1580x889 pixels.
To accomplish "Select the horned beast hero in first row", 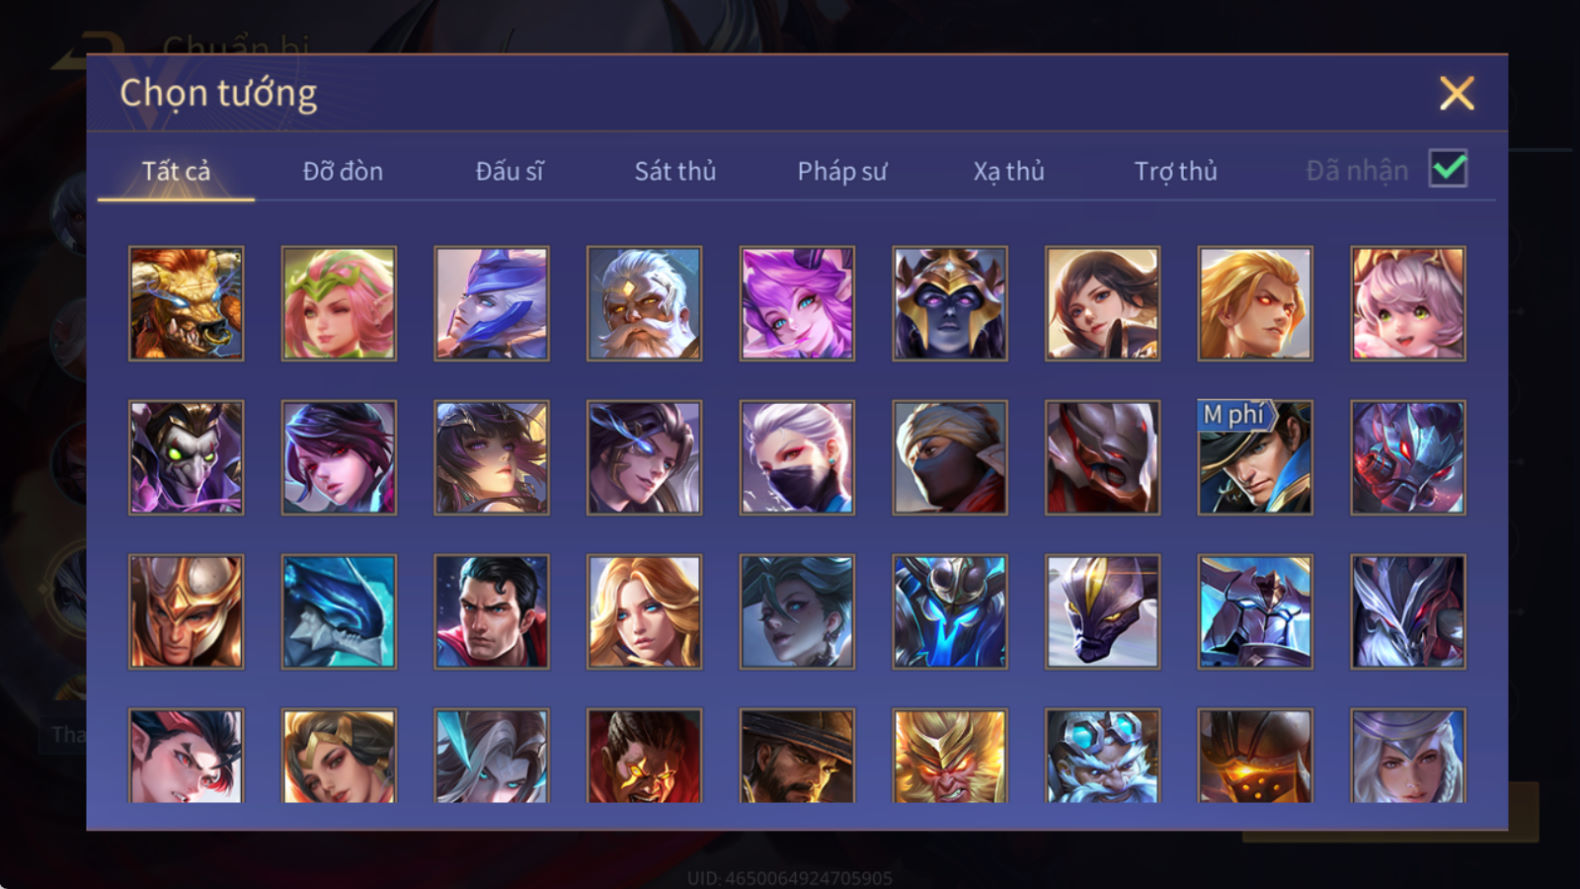I will 186,304.
